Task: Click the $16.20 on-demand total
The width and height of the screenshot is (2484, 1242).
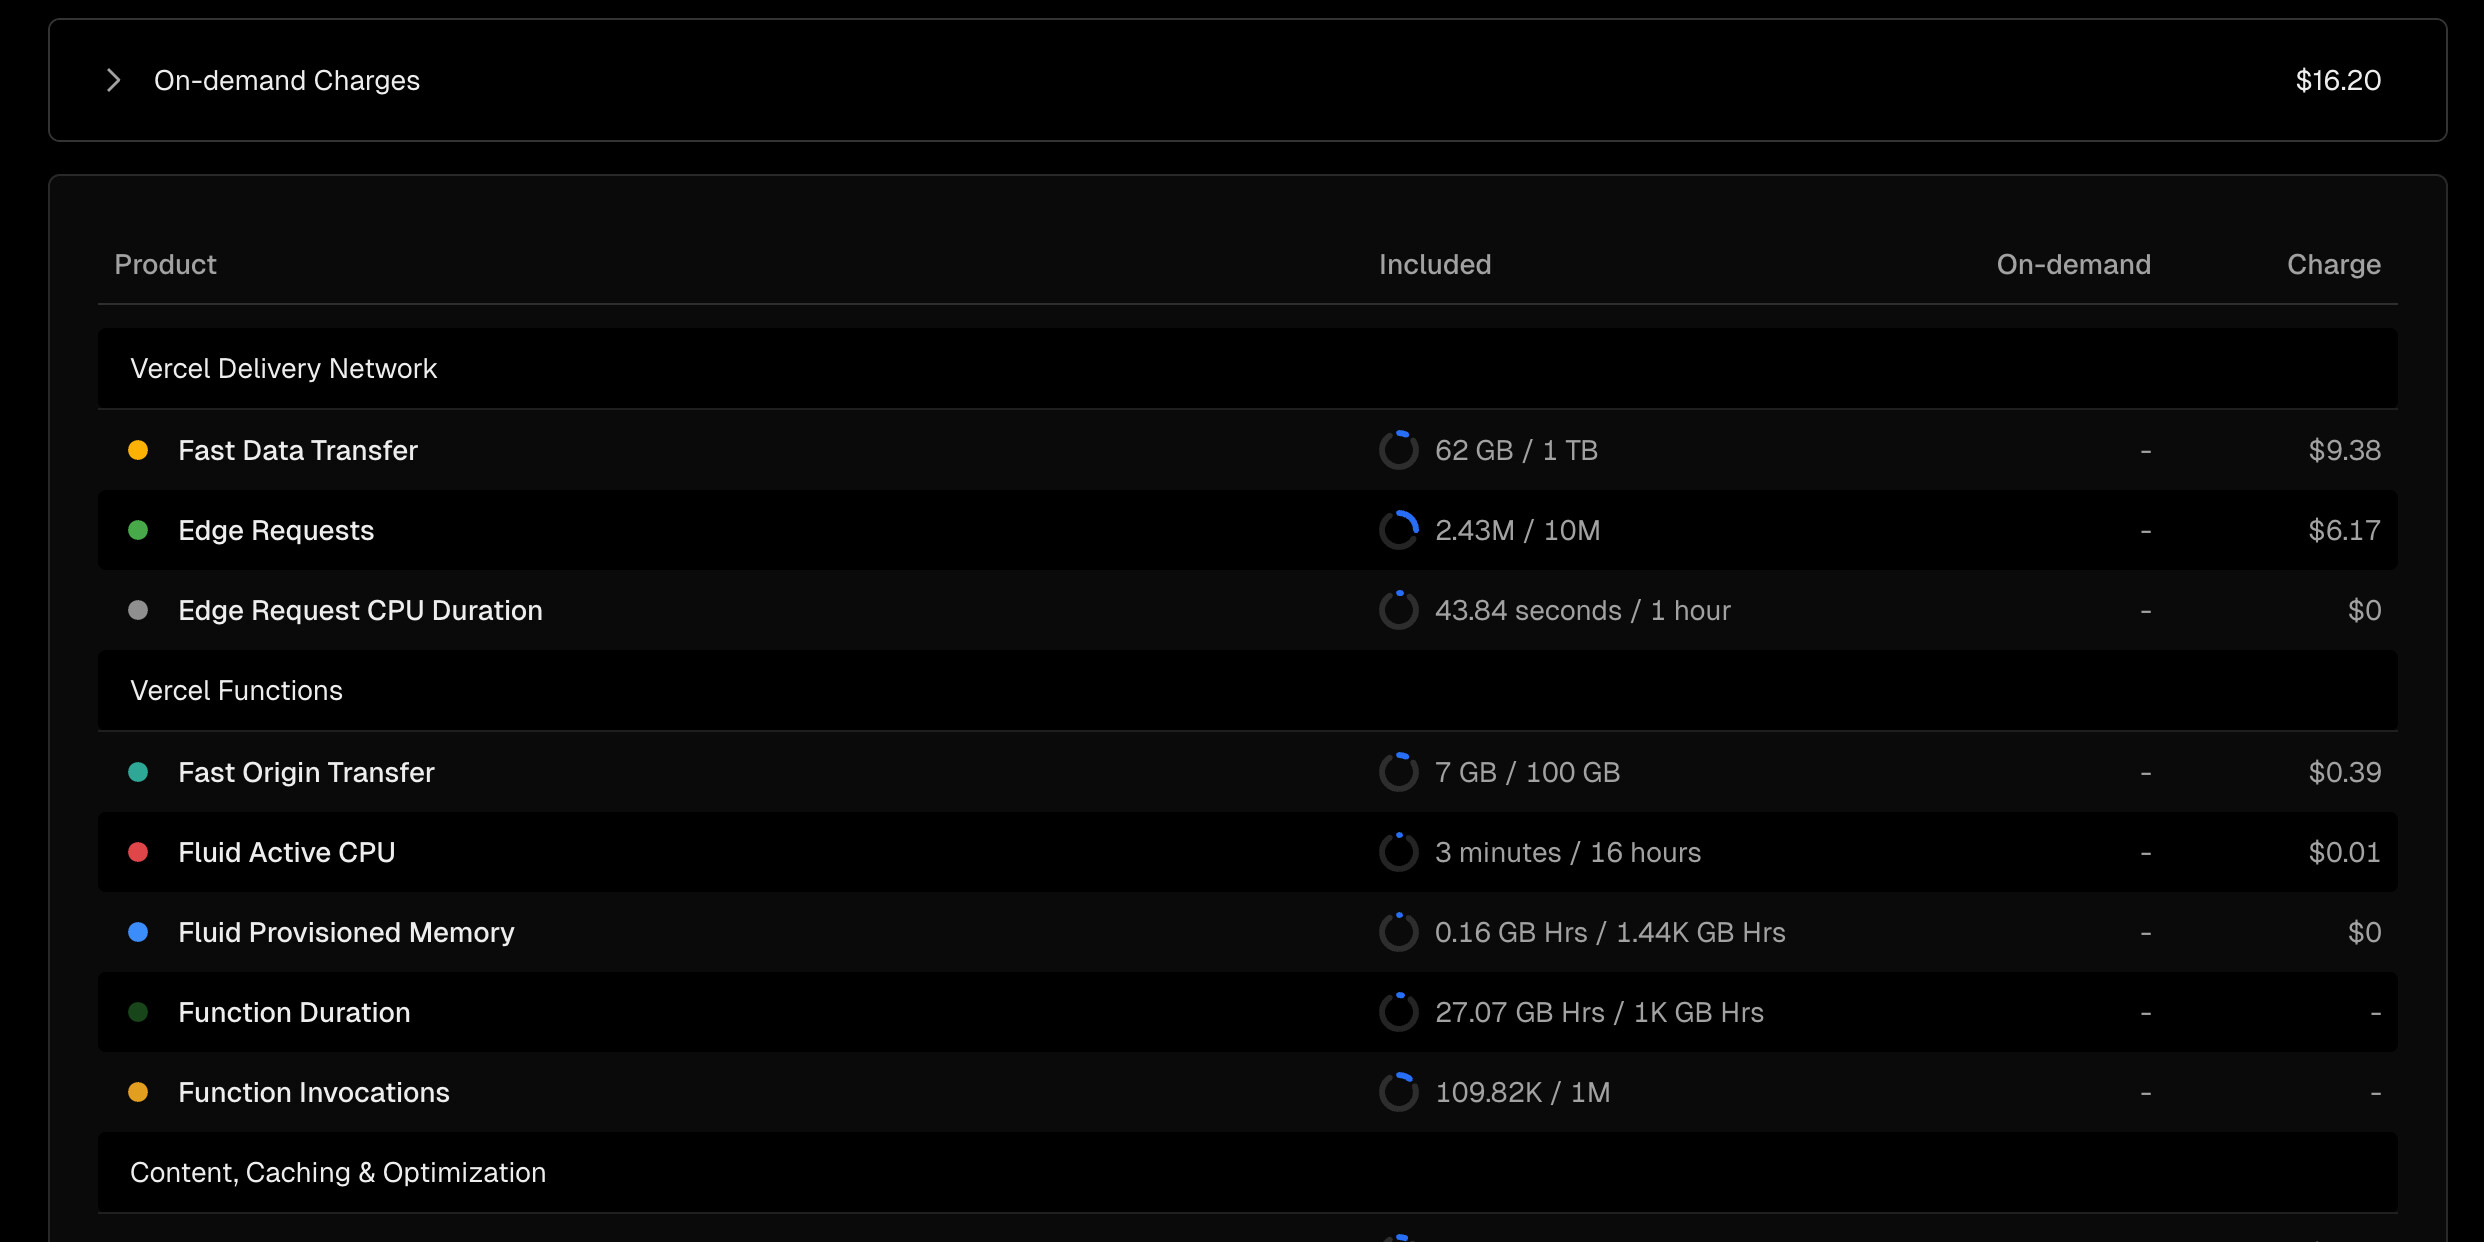Action: (x=2338, y=80)
